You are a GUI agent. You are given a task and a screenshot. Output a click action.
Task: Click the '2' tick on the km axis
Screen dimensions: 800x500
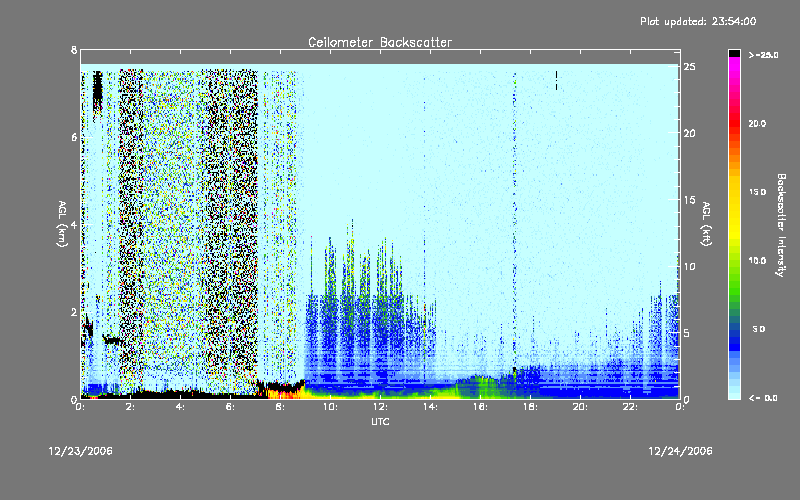pos(74,312)
